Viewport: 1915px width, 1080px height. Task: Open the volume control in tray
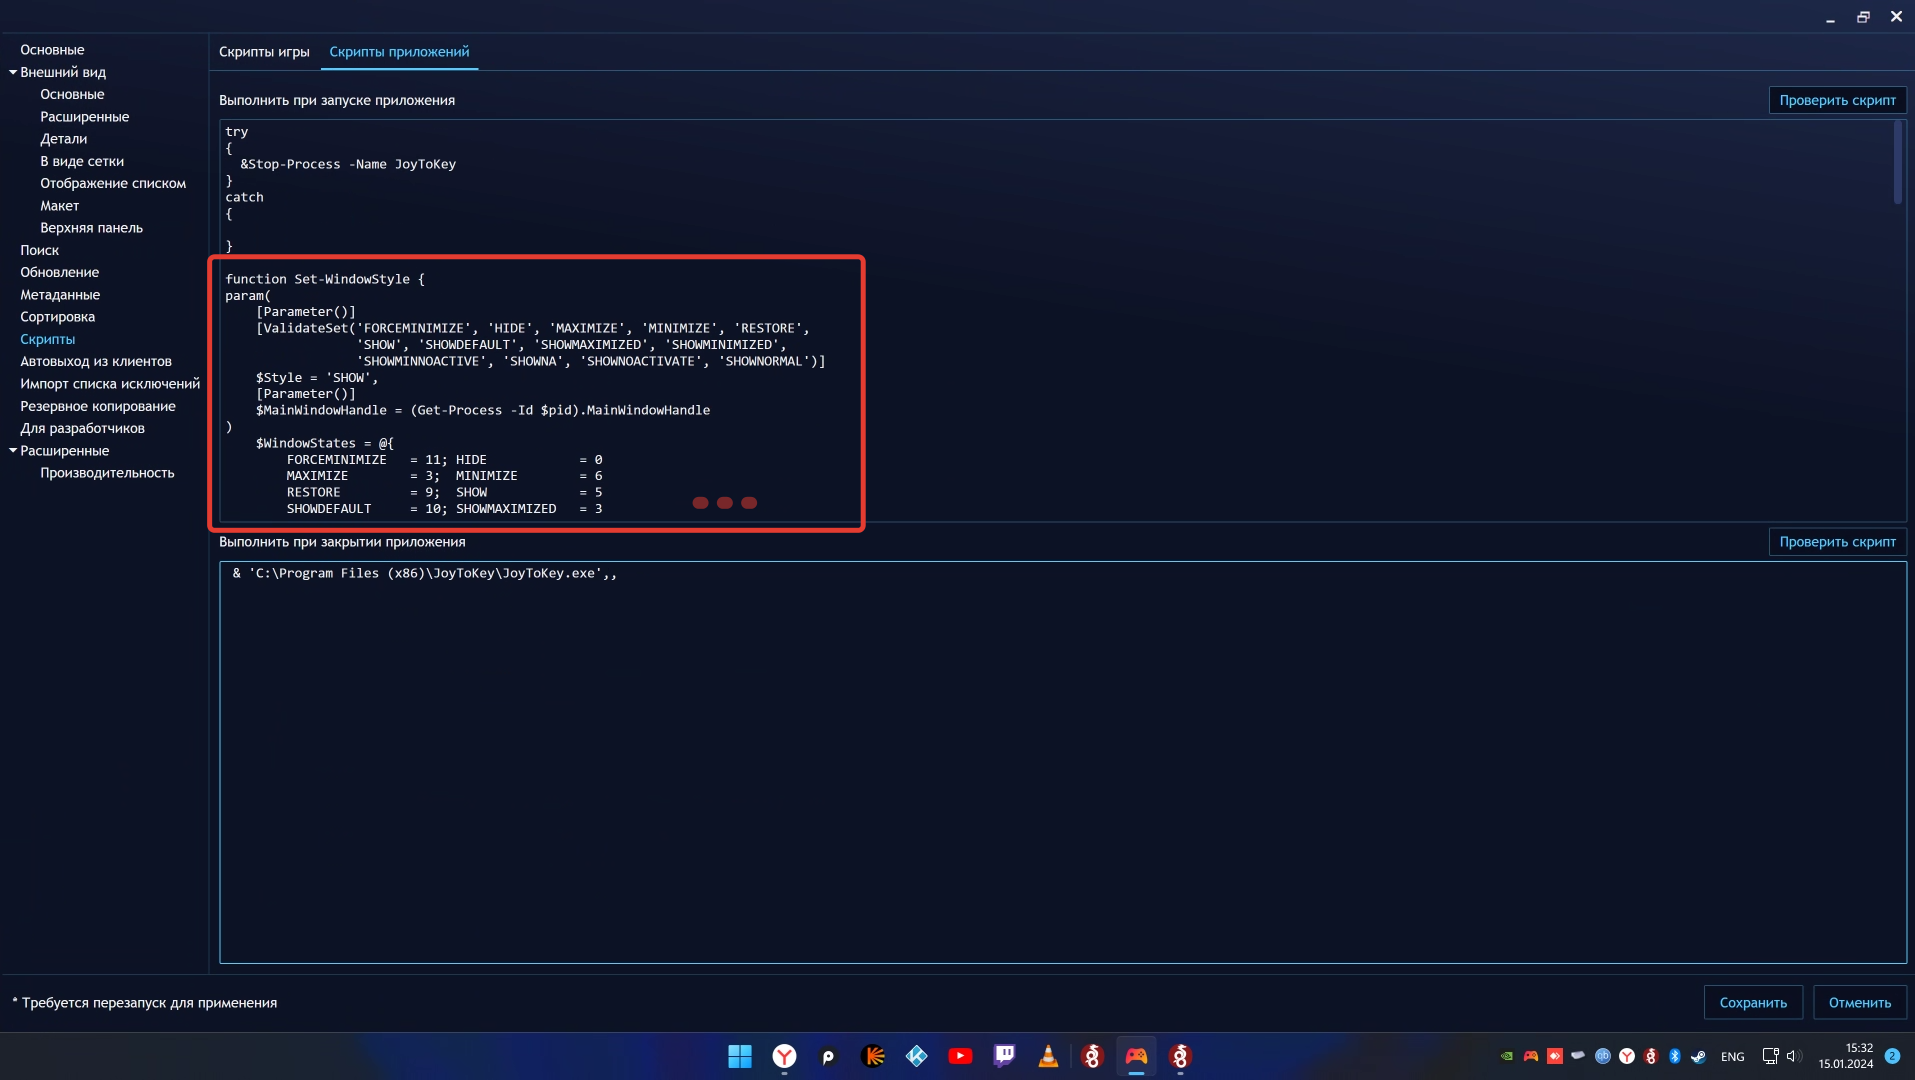[x=1793, y=1056]
